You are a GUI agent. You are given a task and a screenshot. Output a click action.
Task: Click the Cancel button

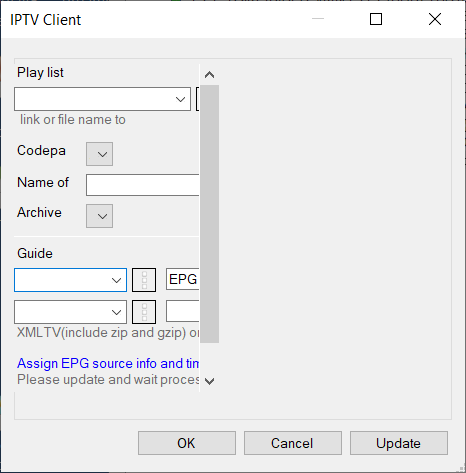tap(293, 443)
